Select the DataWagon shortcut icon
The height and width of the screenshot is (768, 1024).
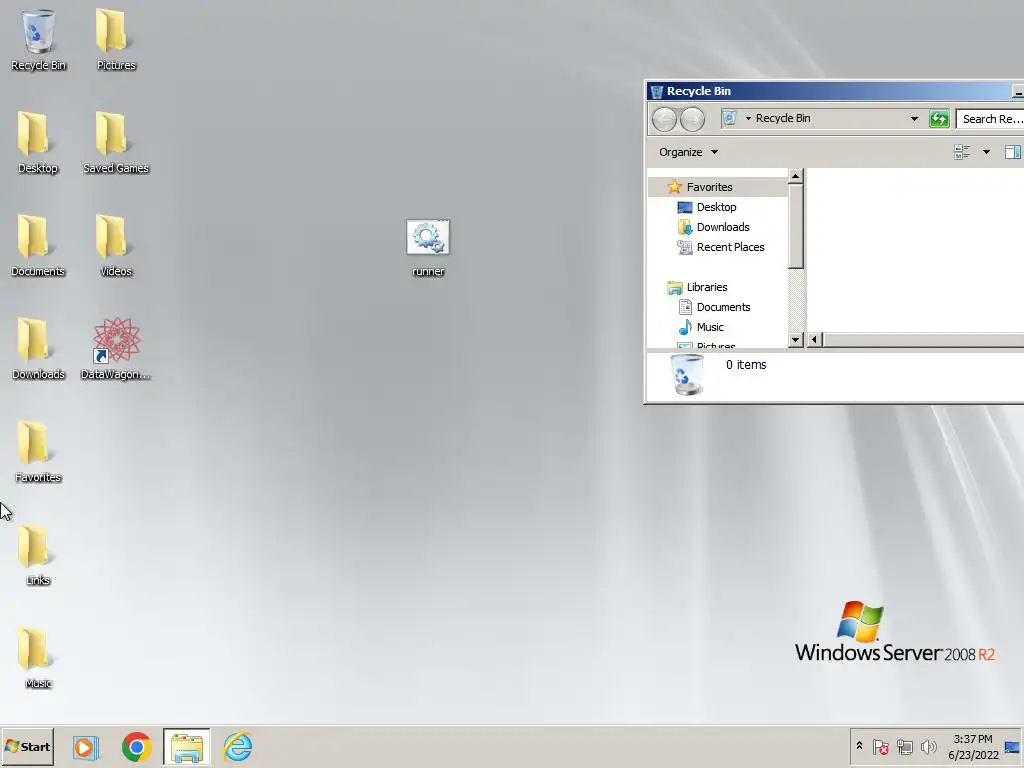[x=116, y=349]
